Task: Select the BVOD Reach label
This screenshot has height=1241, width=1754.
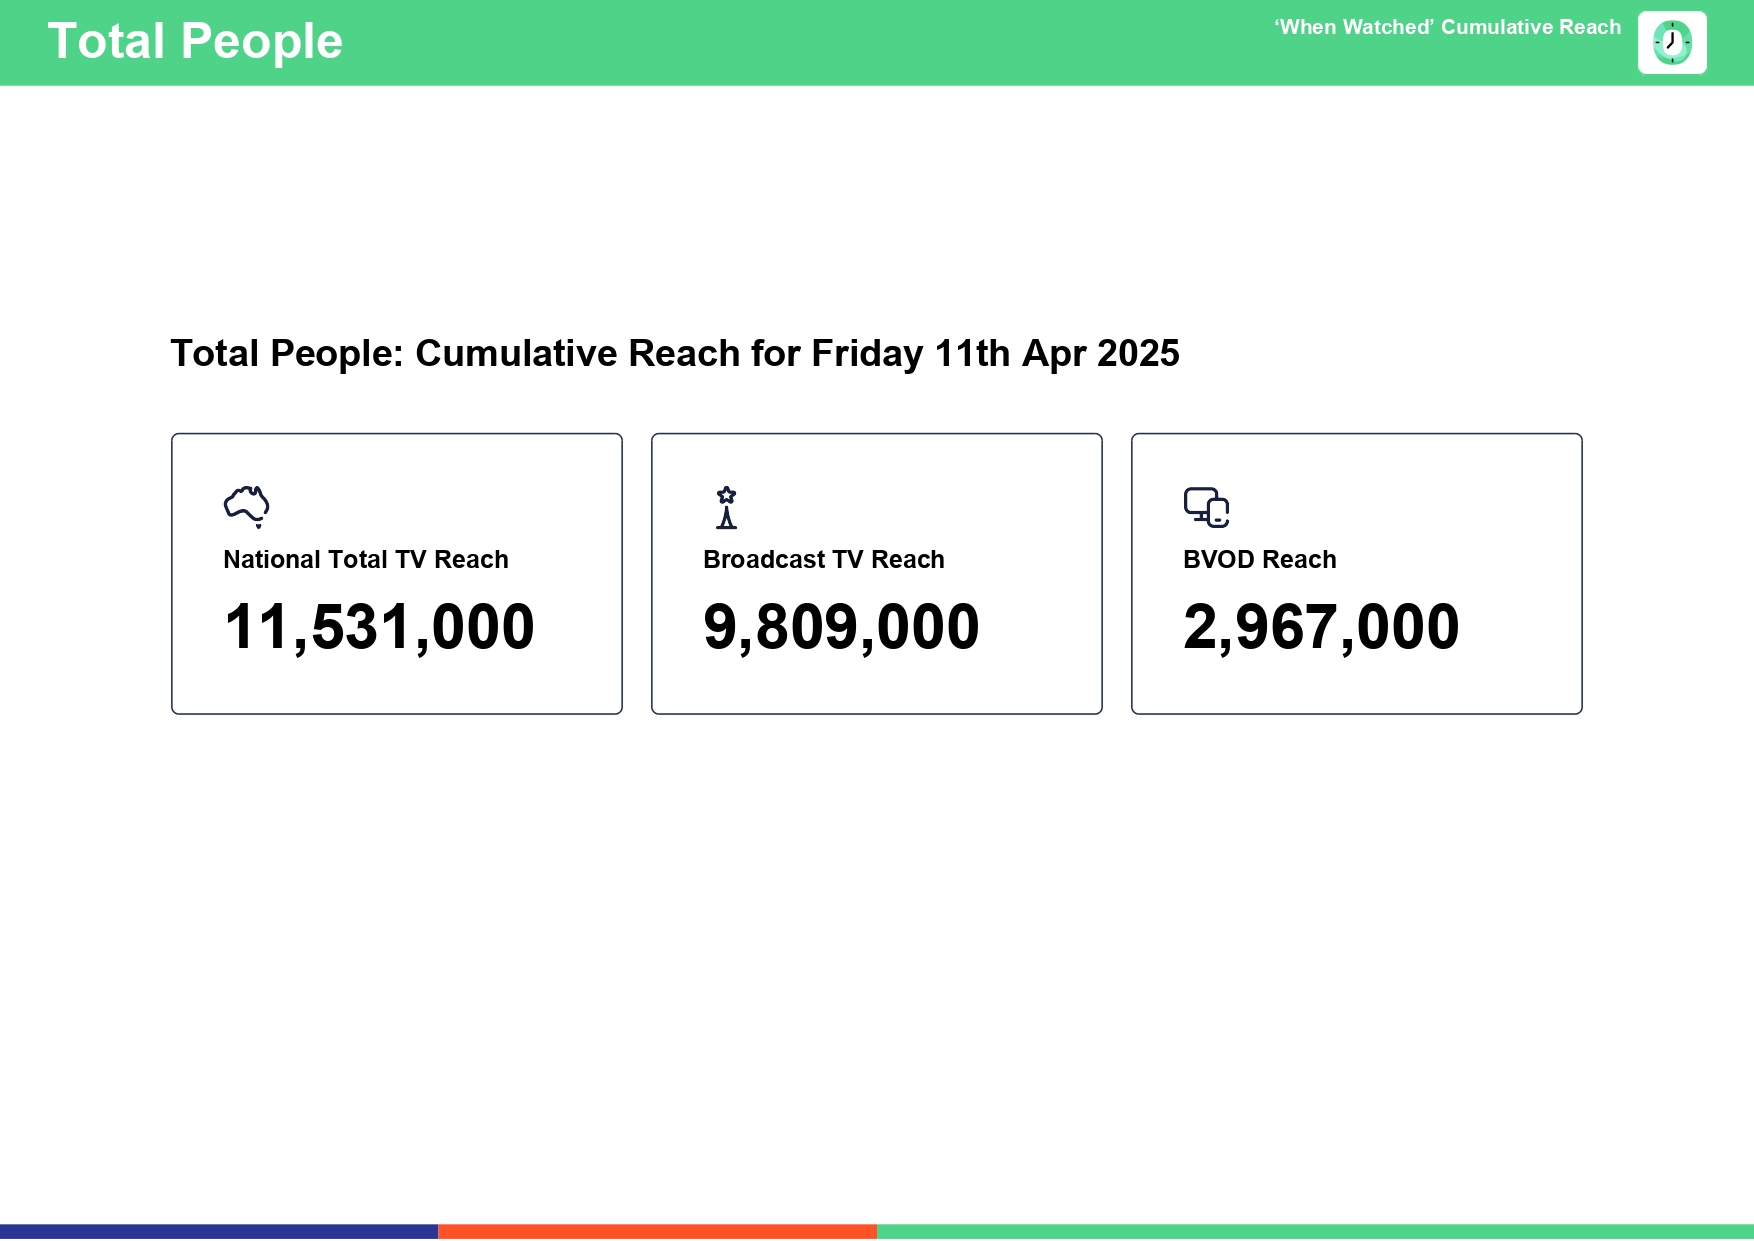Action: click(x=1260, y=560)
